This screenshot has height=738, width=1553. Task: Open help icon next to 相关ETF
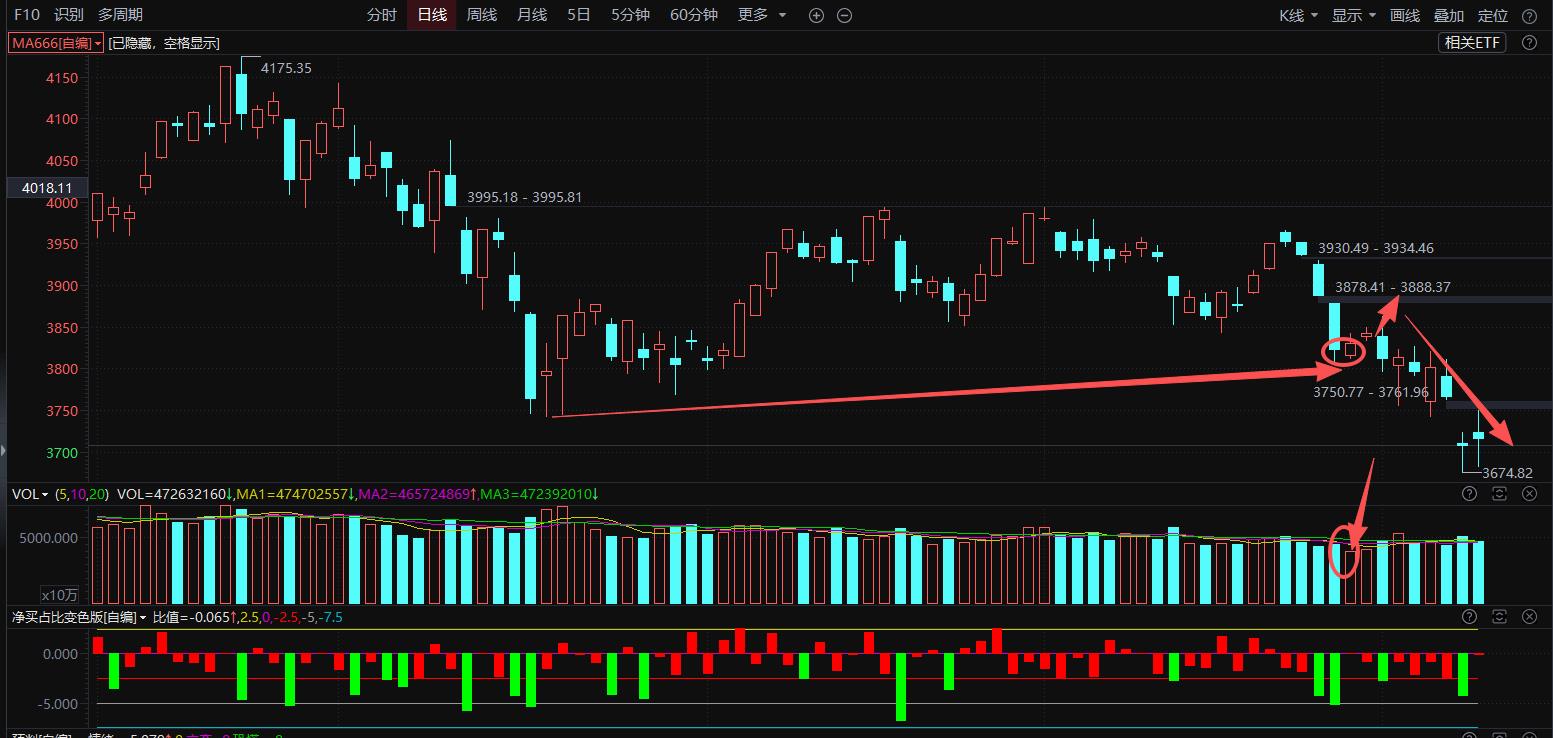click(x=1529, y=42)
